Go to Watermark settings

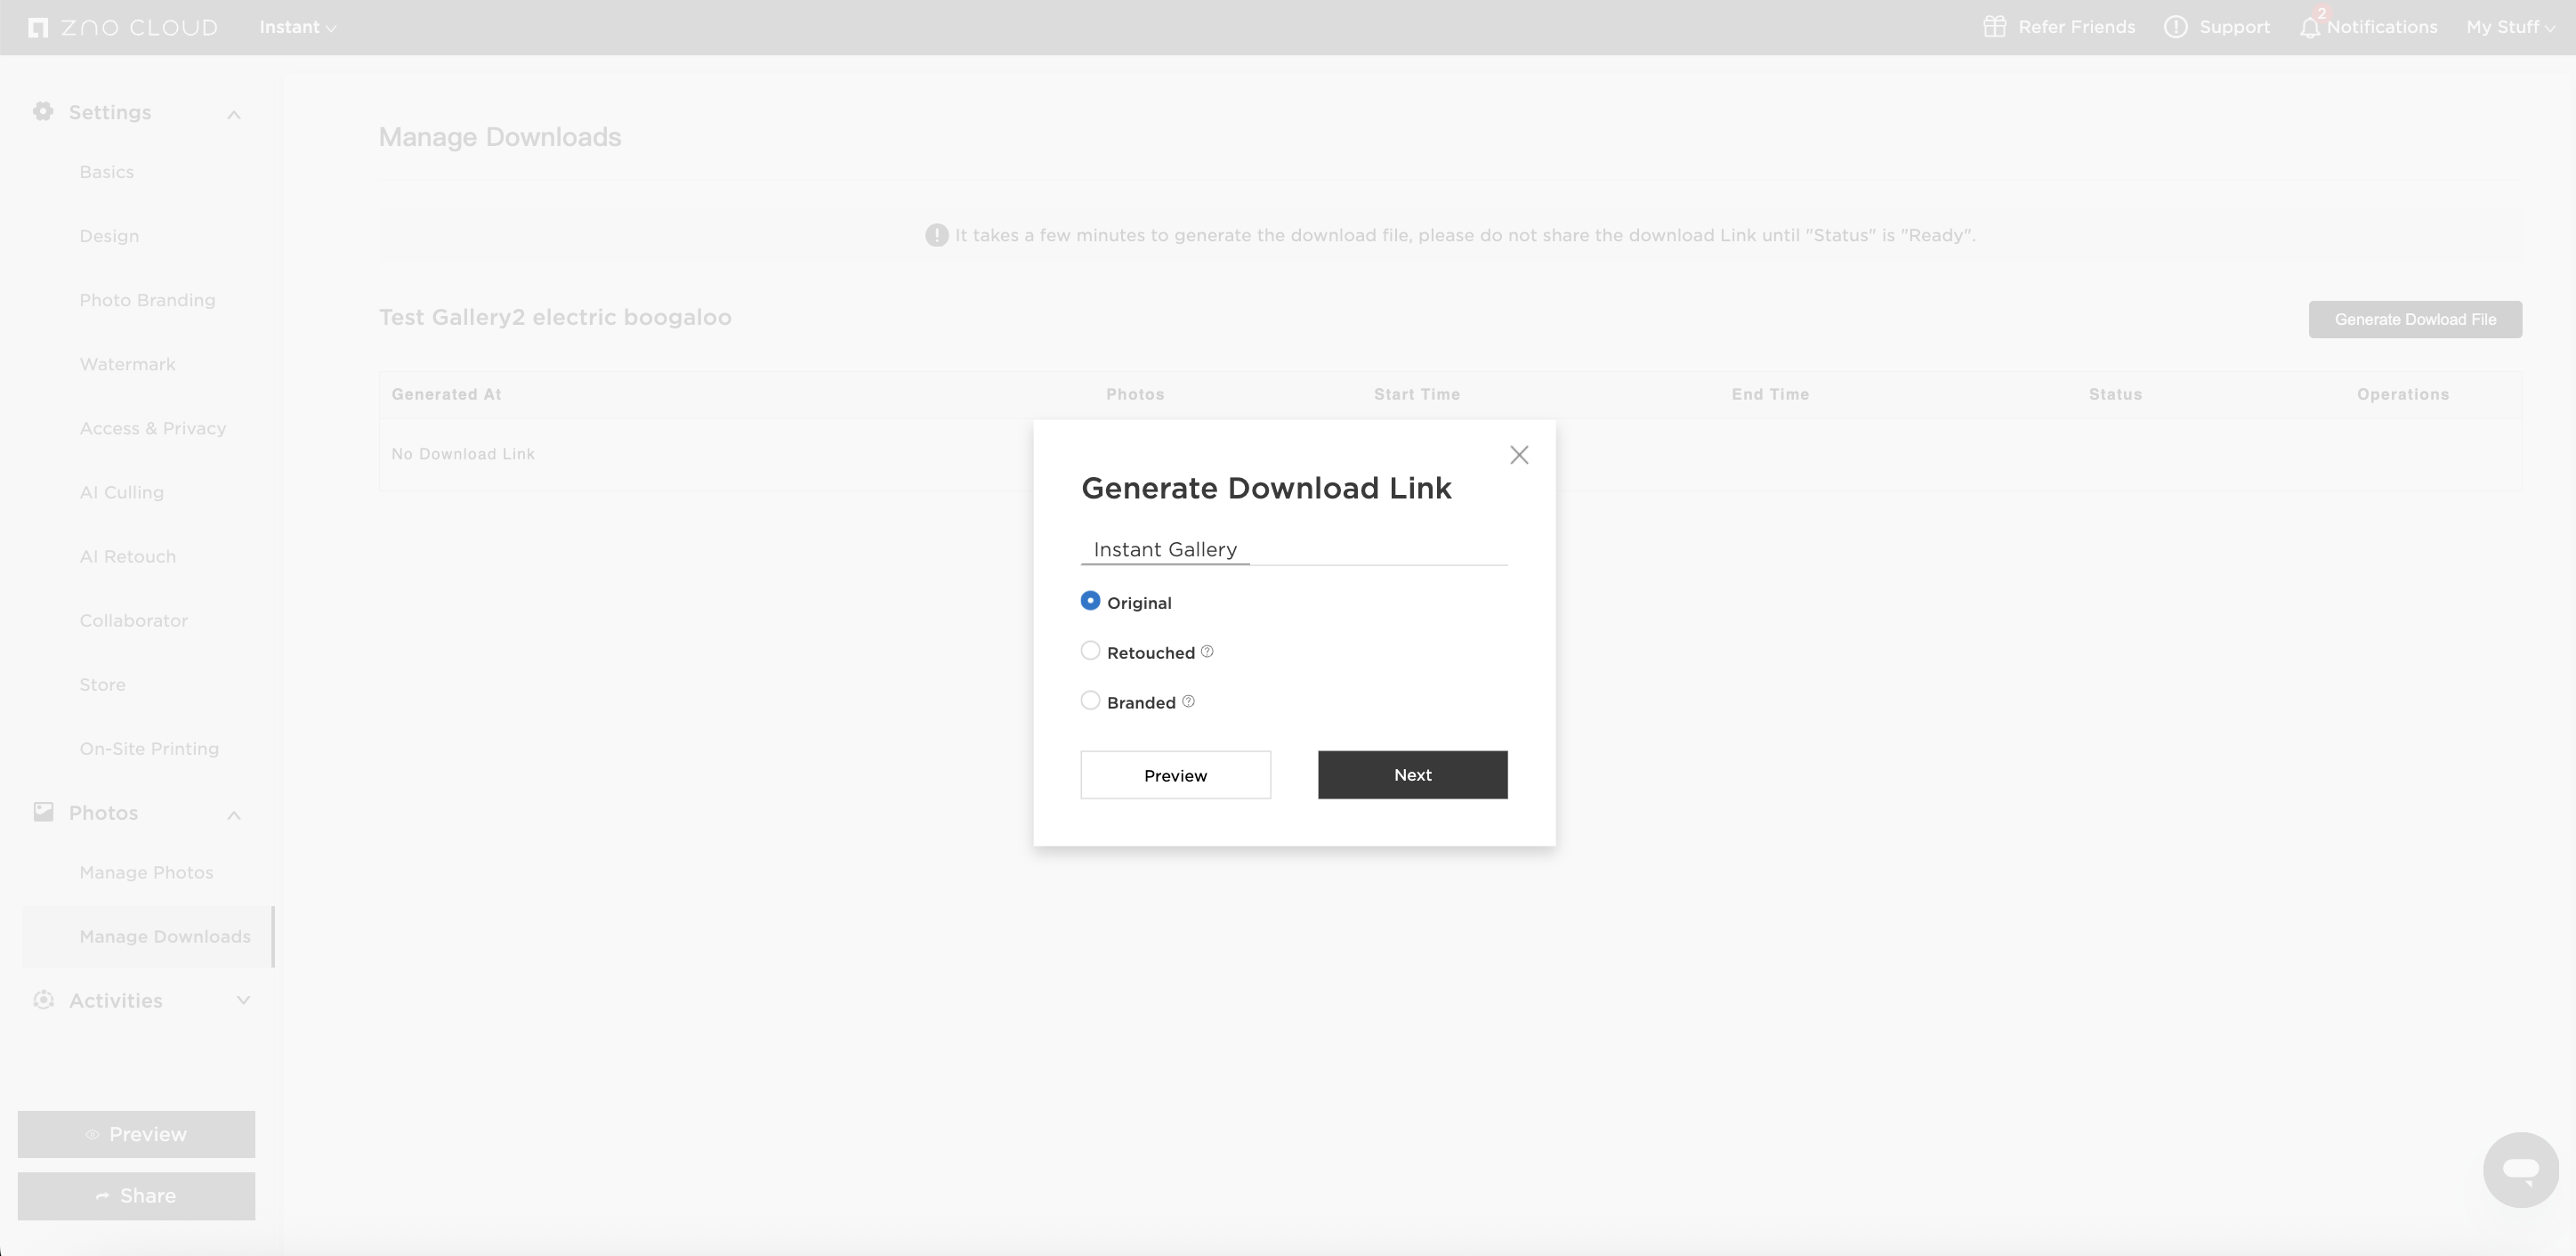pos(127,364)
